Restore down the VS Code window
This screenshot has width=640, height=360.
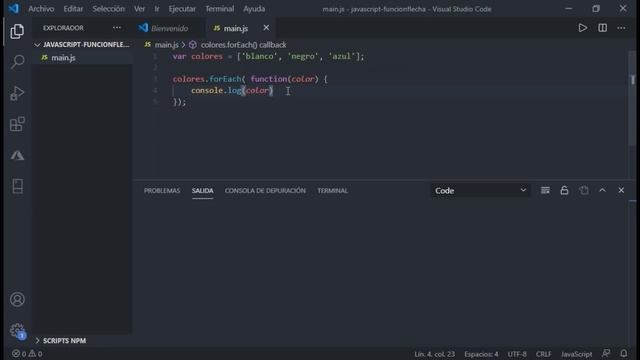click(x=596, y=9)
